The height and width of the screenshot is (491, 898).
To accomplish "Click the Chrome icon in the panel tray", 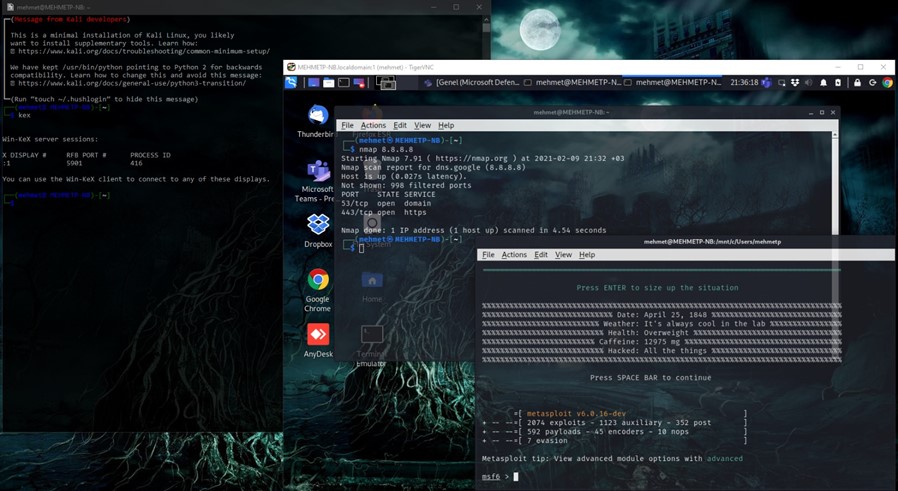I will [x=887, y=83].
